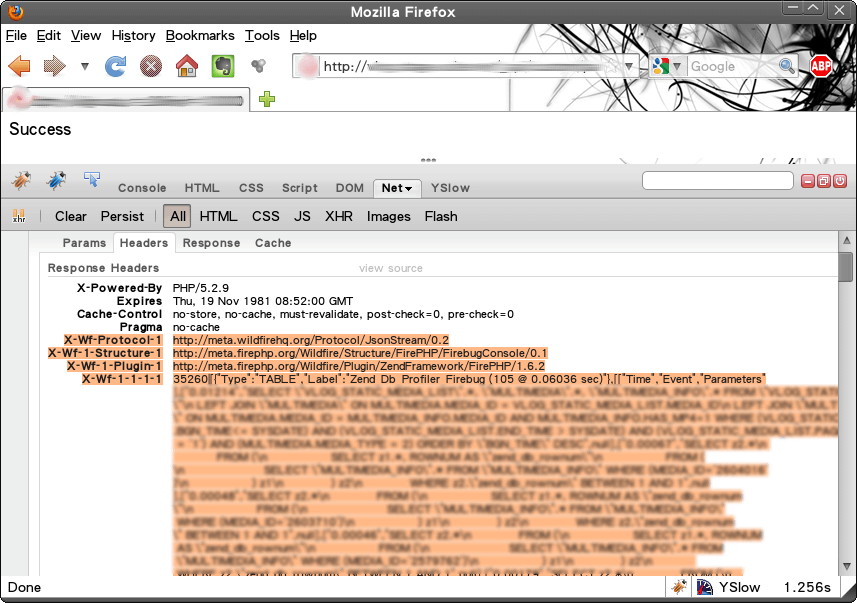Viewport: 857px width, 603px height.
Task: Switch to the Firebug Script panel
Action: (300, 188)
